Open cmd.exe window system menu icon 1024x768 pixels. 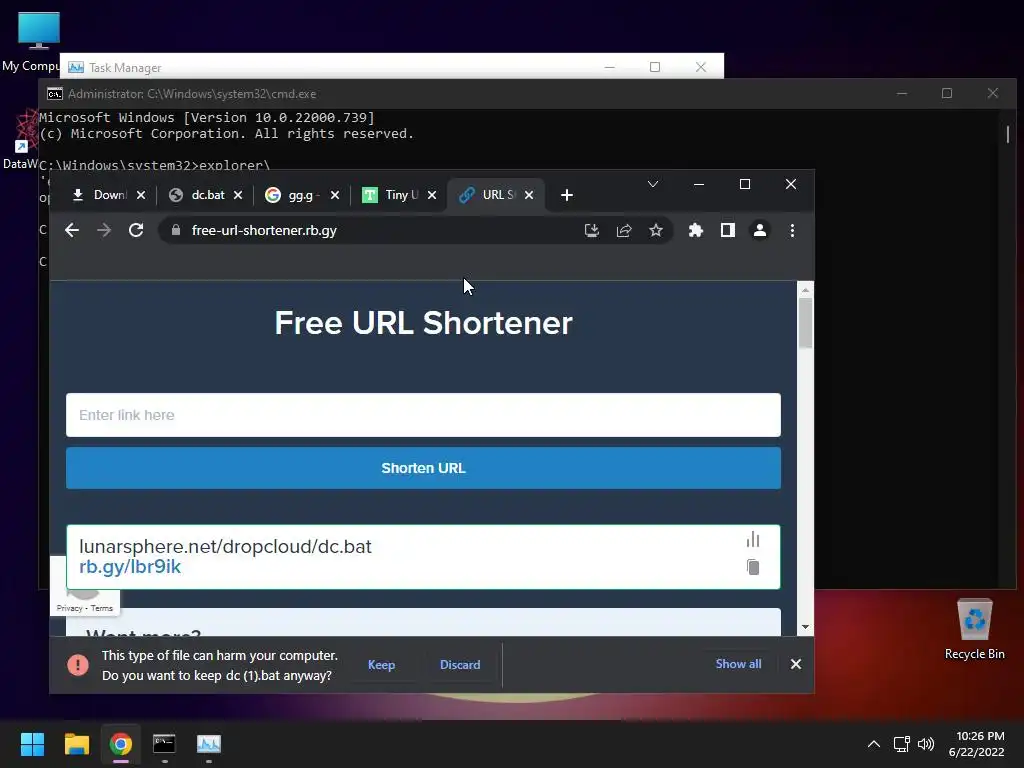coord(55,94)
